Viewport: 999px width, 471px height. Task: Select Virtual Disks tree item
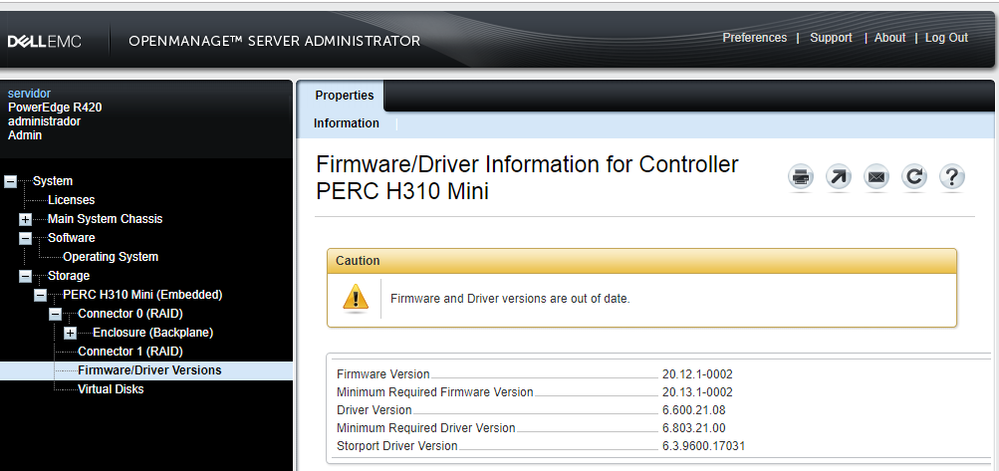(111, 389)
